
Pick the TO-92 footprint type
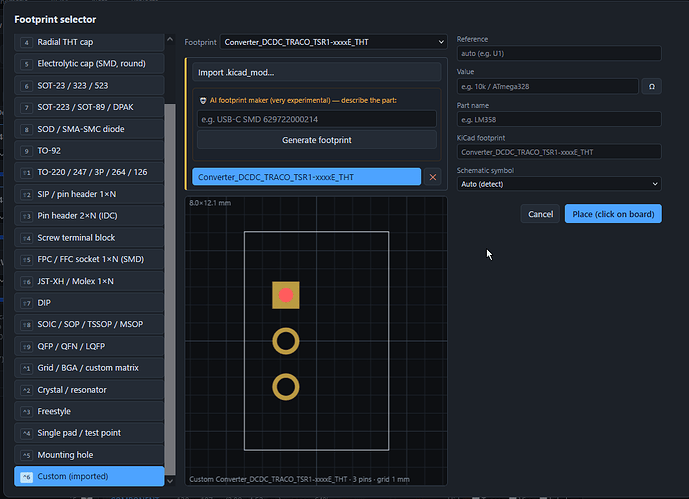click(89, 151)
